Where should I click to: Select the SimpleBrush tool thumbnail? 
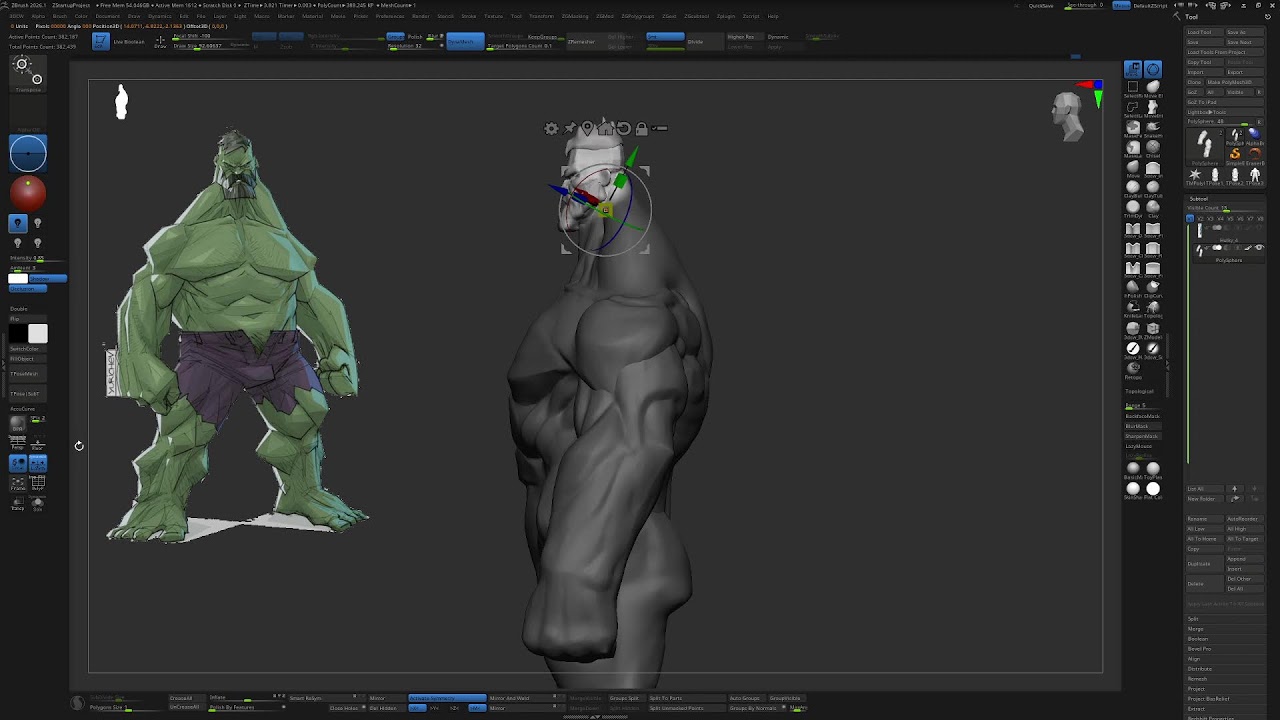(x=1235, y=154)
